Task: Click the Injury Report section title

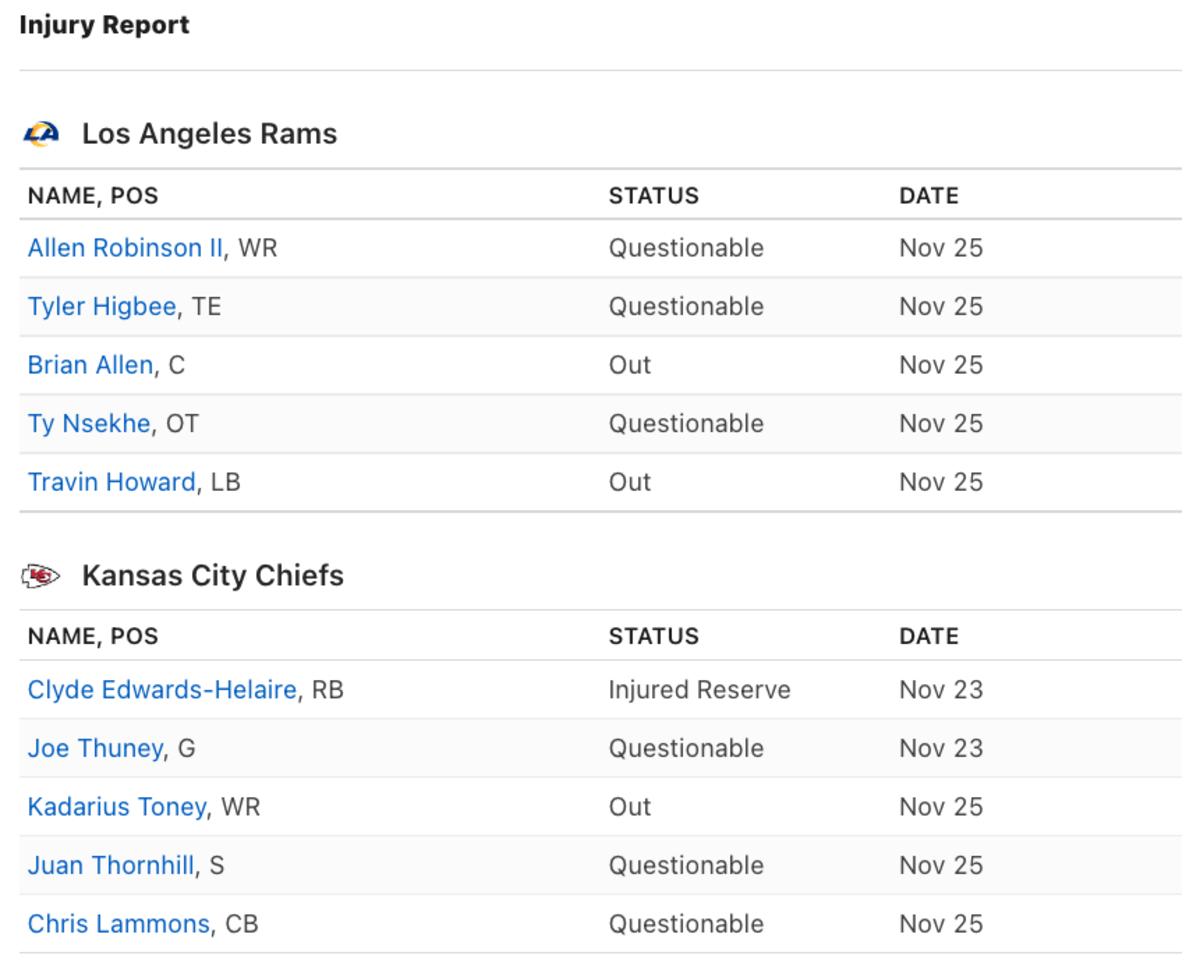Action: (104, 25)
